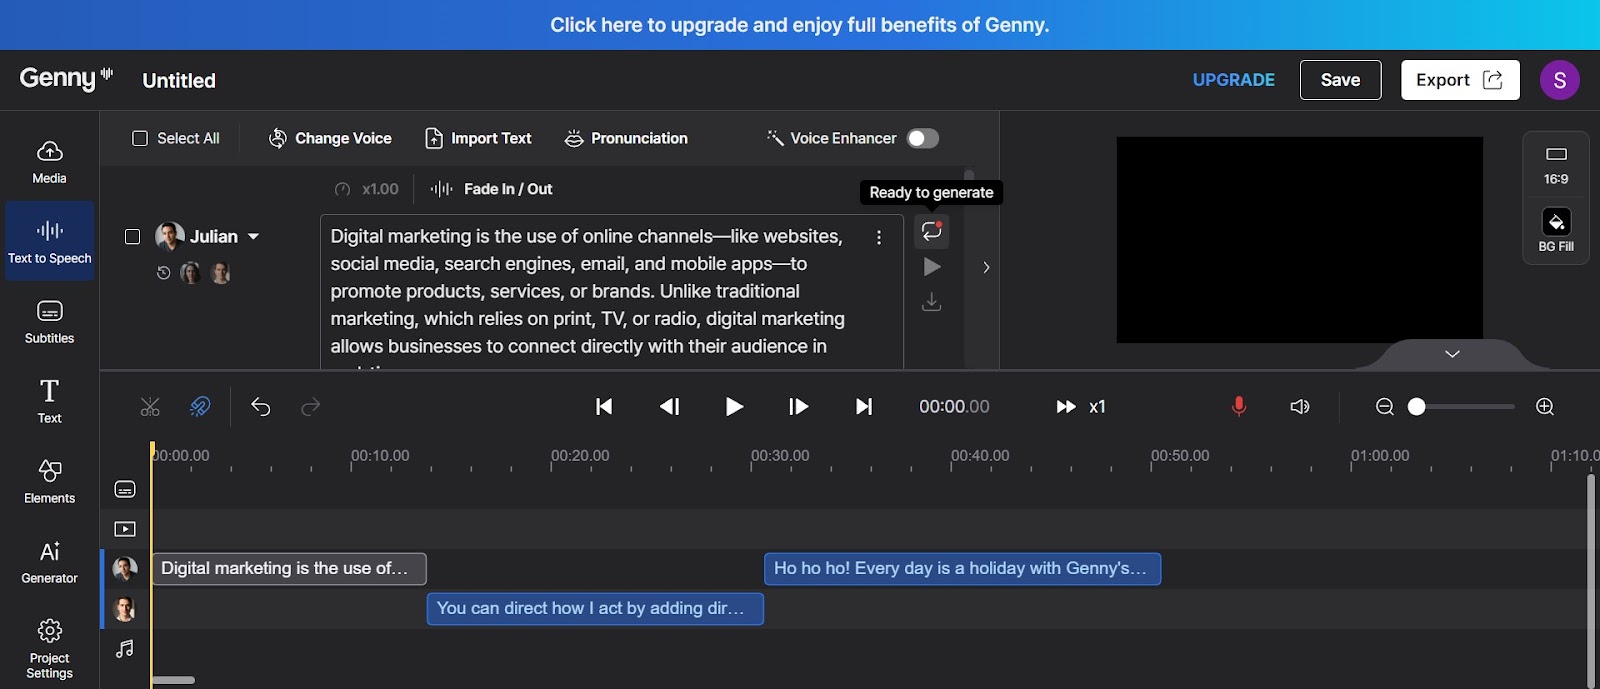Open Project Settings
The width and height of the screenshot is (1600, 689).
point(49,649)
